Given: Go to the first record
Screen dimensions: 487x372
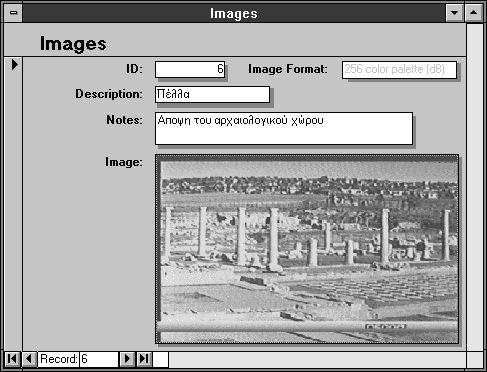Looking at the screenshot, I should click(x=12, y=359).
